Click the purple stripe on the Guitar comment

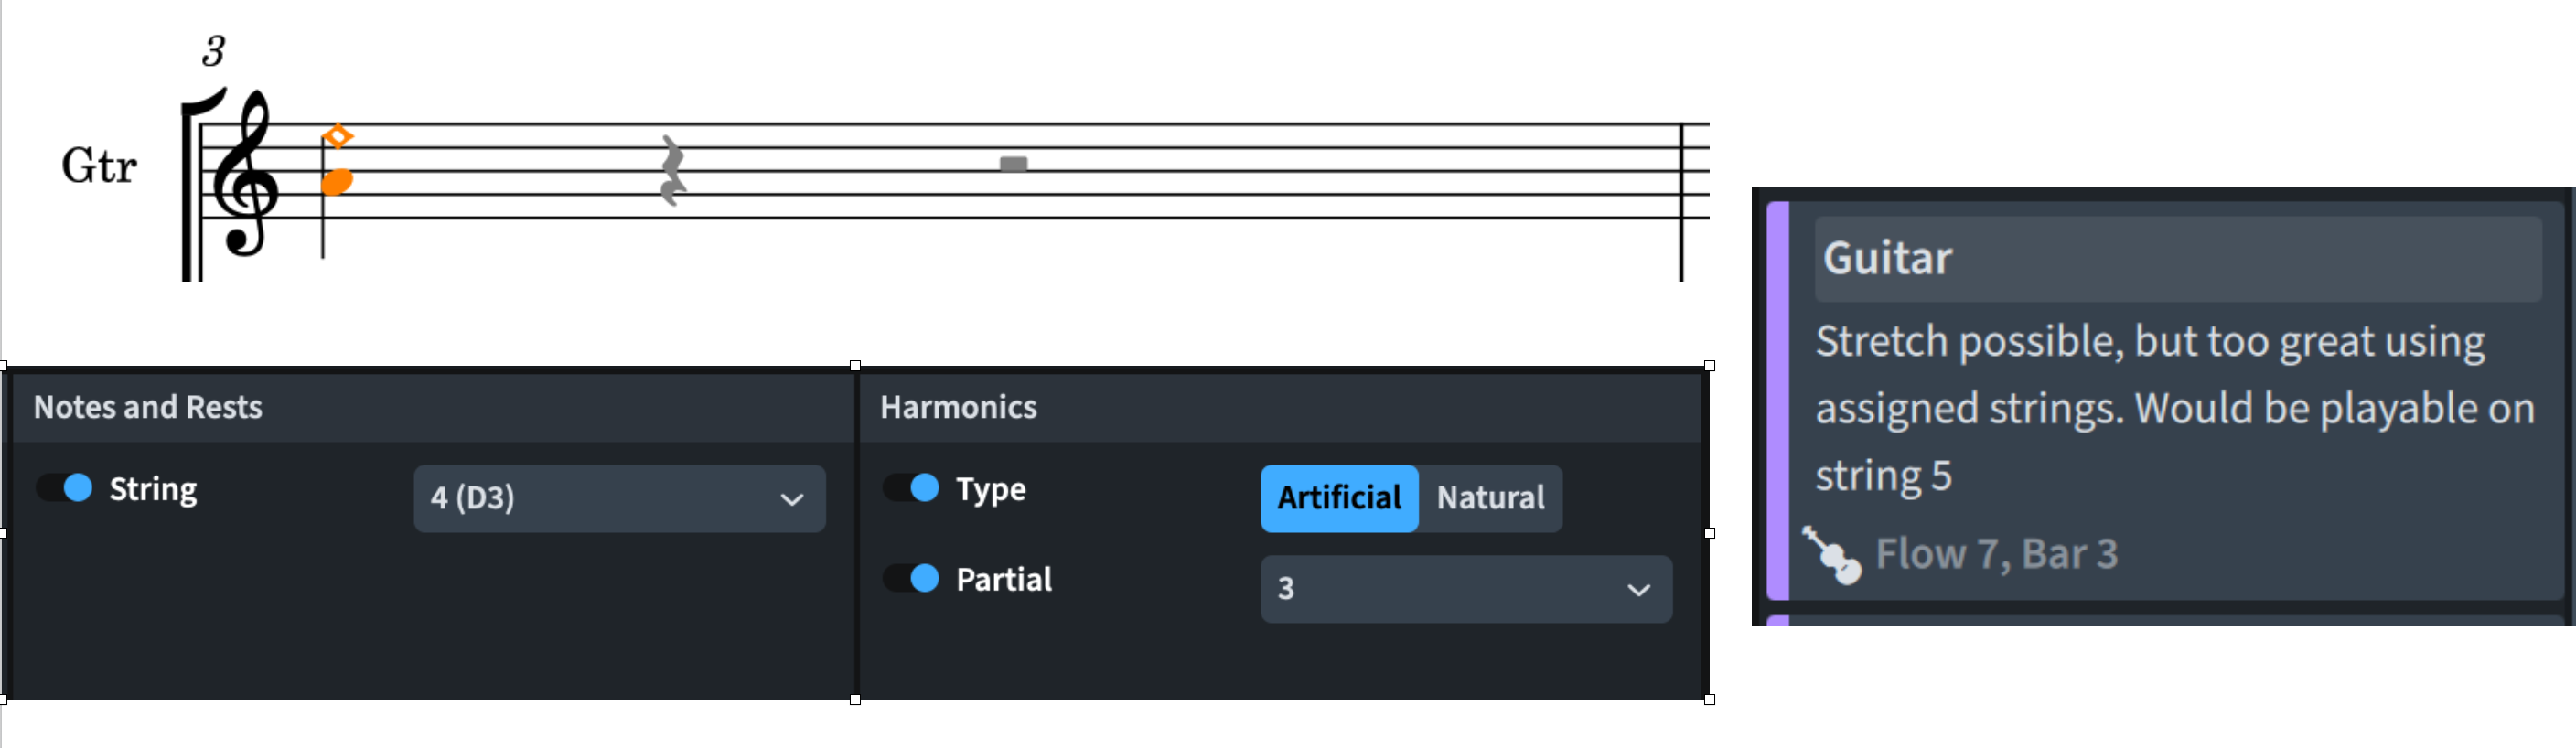coord(1777,400)
